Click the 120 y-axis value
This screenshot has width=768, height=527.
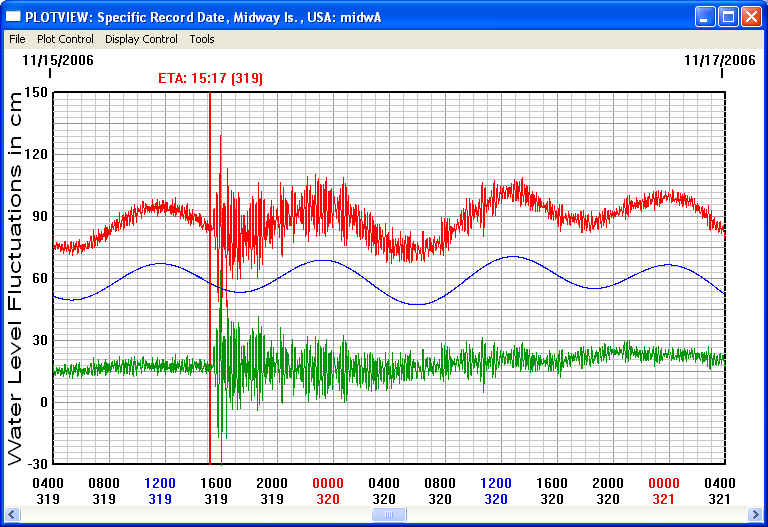[36, 154]
